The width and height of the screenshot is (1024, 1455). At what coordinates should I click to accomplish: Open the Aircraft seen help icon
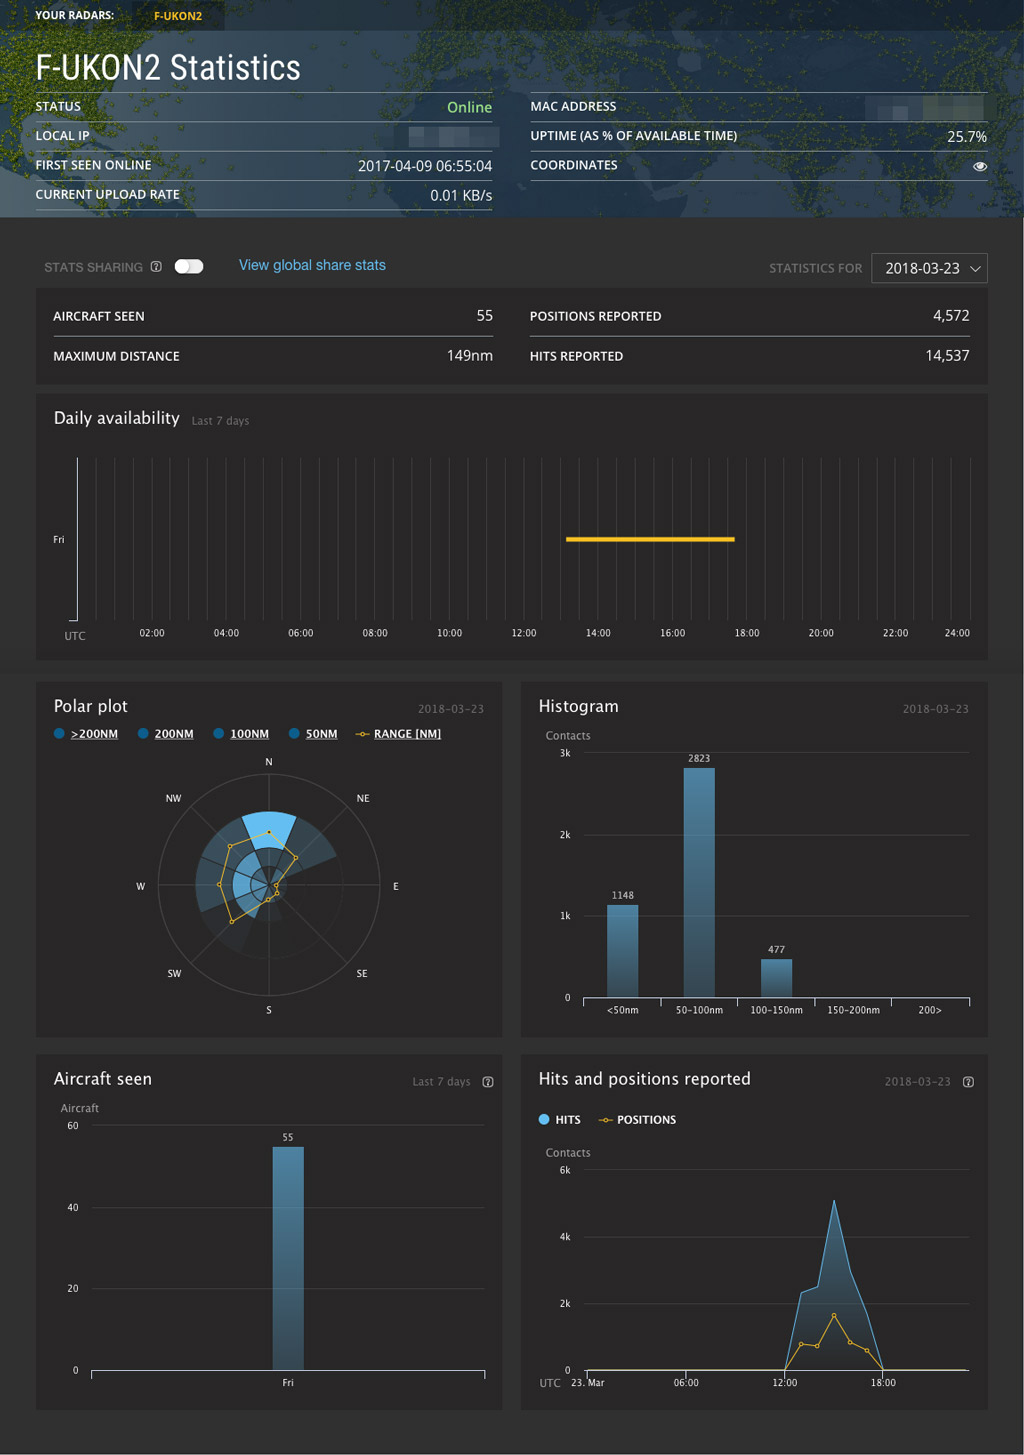pyautogui.click(x=488, y=1082)
